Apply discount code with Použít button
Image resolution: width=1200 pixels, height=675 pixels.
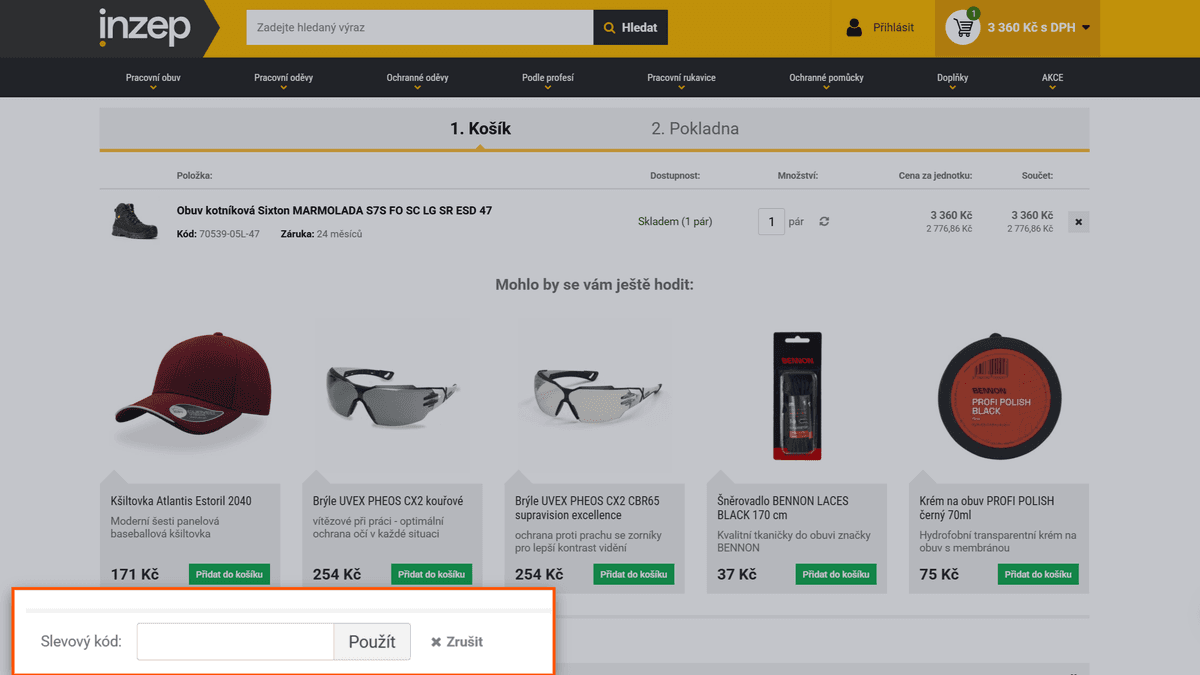pyautogui.click(x=372, y=642)
